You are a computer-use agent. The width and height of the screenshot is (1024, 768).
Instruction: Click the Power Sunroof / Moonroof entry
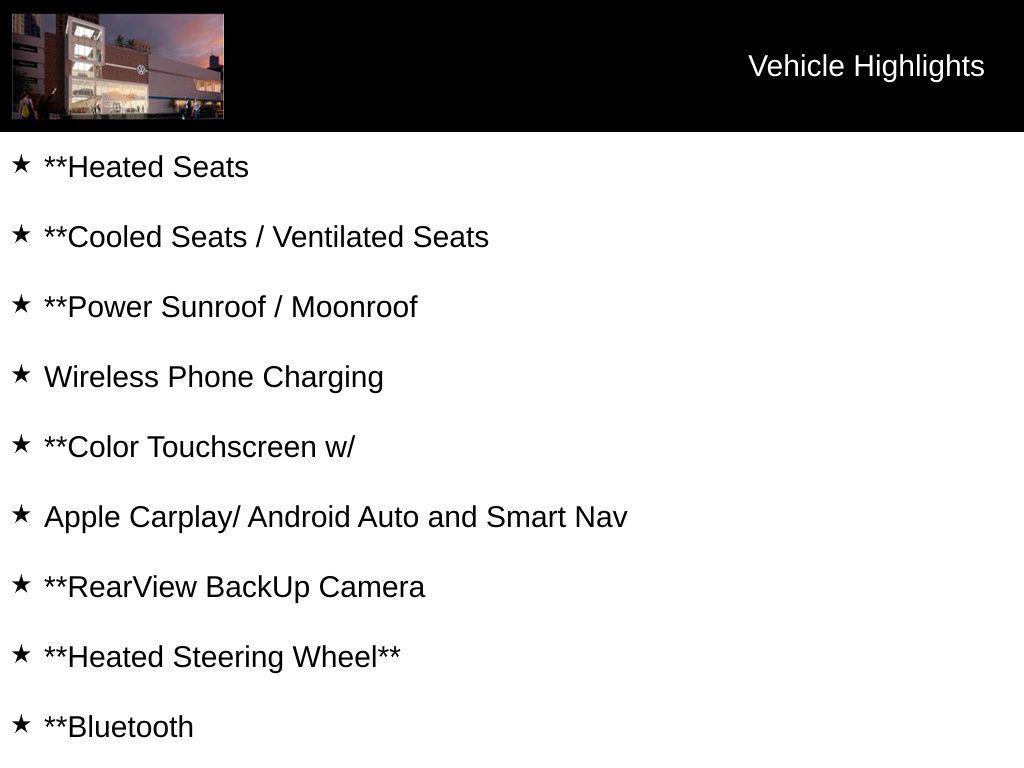tap(230, 307)
